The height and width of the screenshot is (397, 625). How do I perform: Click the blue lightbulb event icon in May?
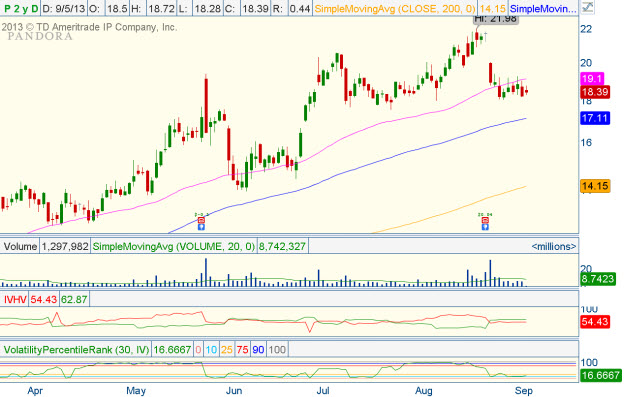tap(201, 227)
